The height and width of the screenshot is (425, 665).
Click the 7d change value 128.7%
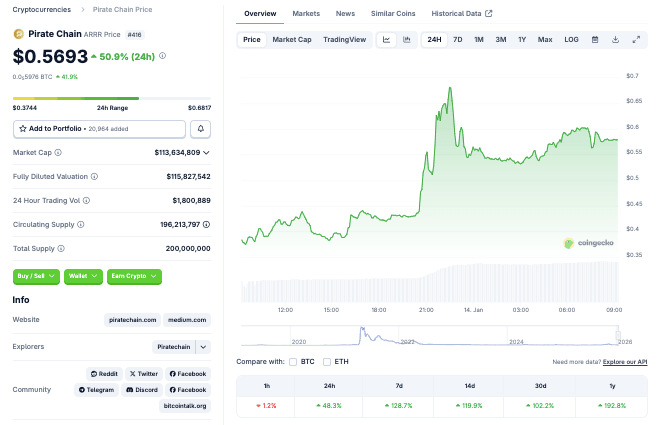[399, 406]
